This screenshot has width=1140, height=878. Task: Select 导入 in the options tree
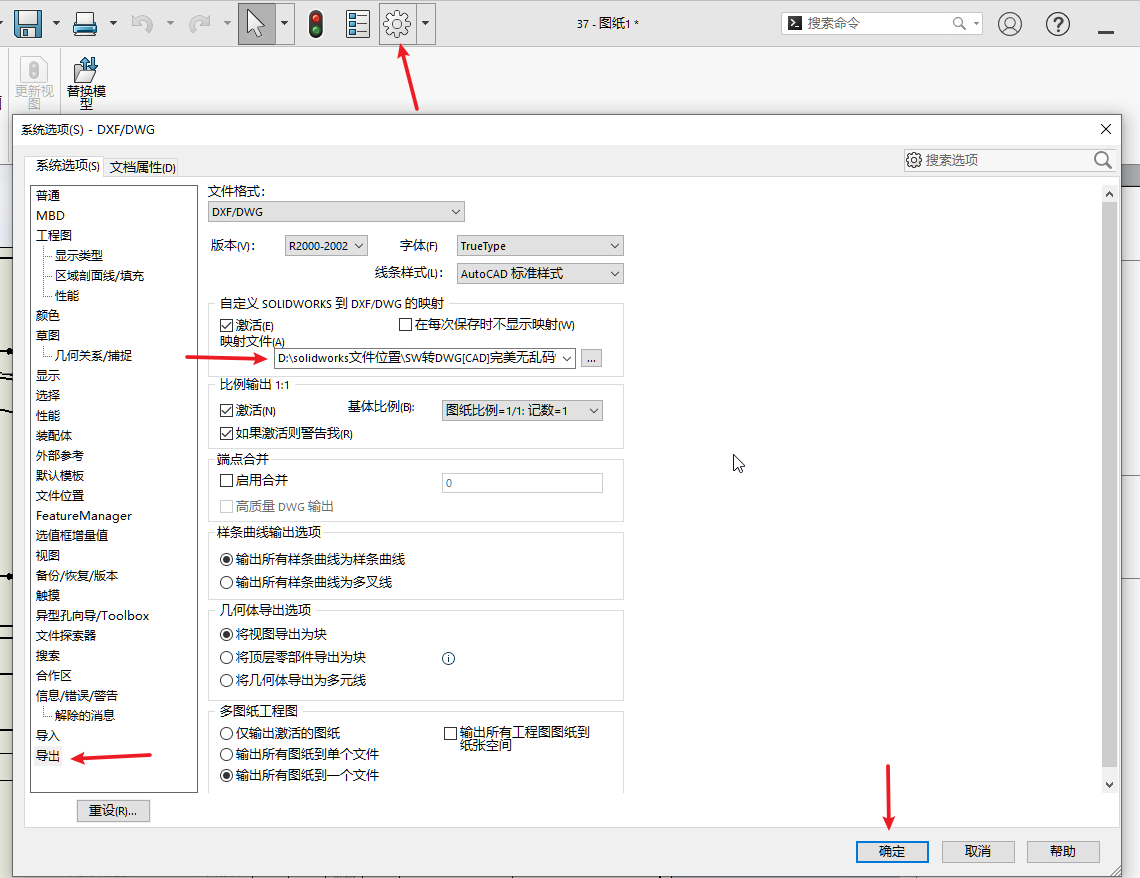coord(48,736)
